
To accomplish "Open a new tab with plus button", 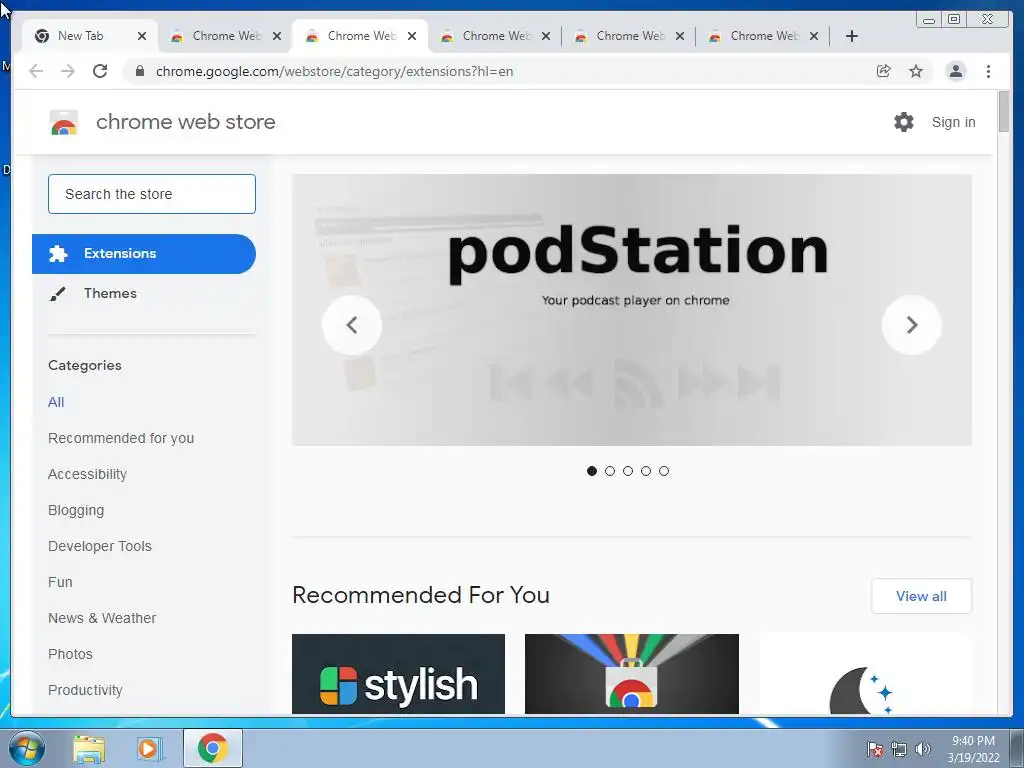I will click(852, 36).
